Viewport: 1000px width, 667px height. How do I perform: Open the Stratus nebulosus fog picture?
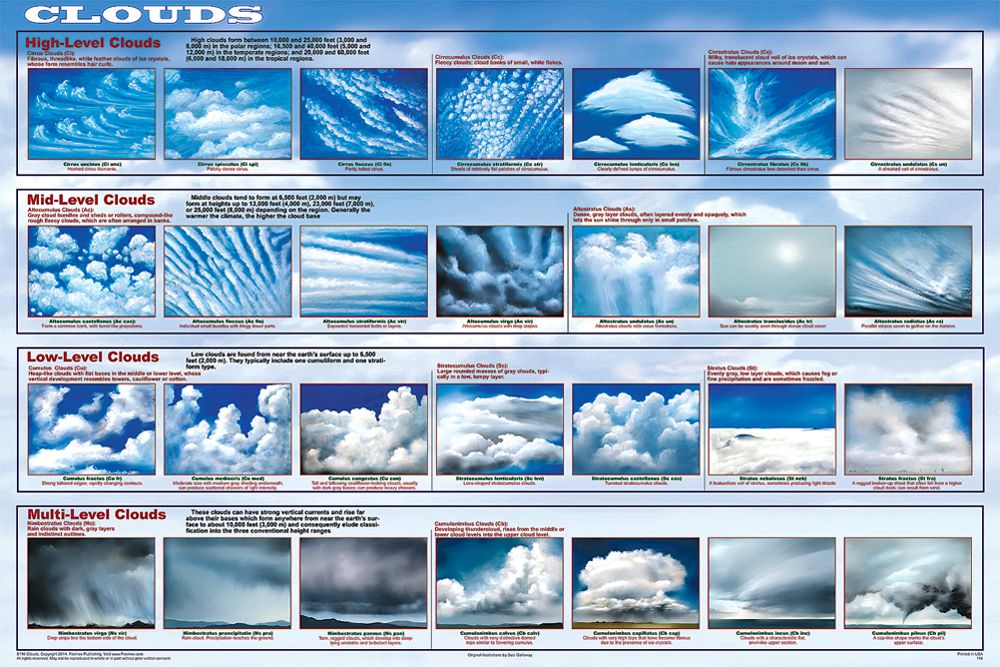pos(772,429)
